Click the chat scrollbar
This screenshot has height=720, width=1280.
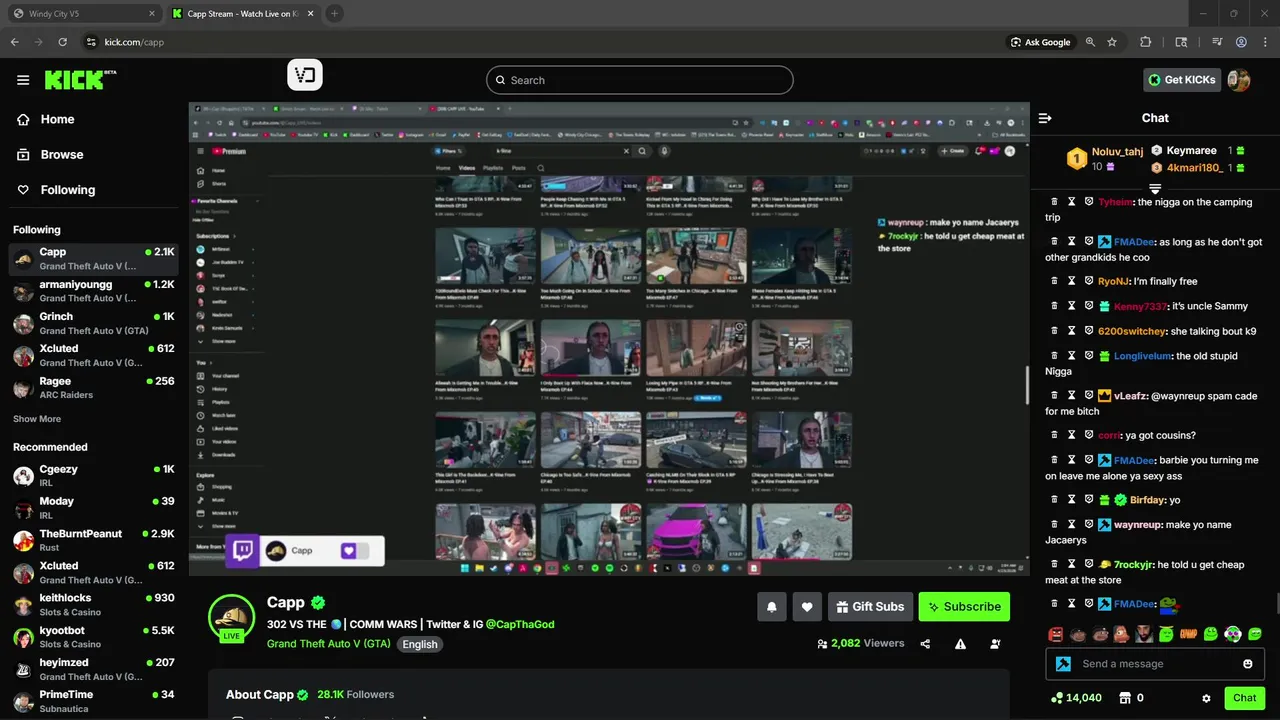(x=1276, y=605)
